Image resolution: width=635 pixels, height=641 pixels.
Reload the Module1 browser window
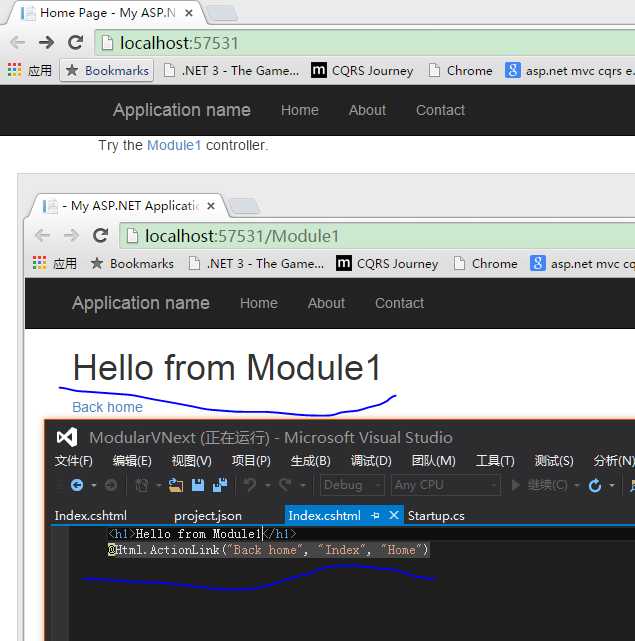coord(101,235)
